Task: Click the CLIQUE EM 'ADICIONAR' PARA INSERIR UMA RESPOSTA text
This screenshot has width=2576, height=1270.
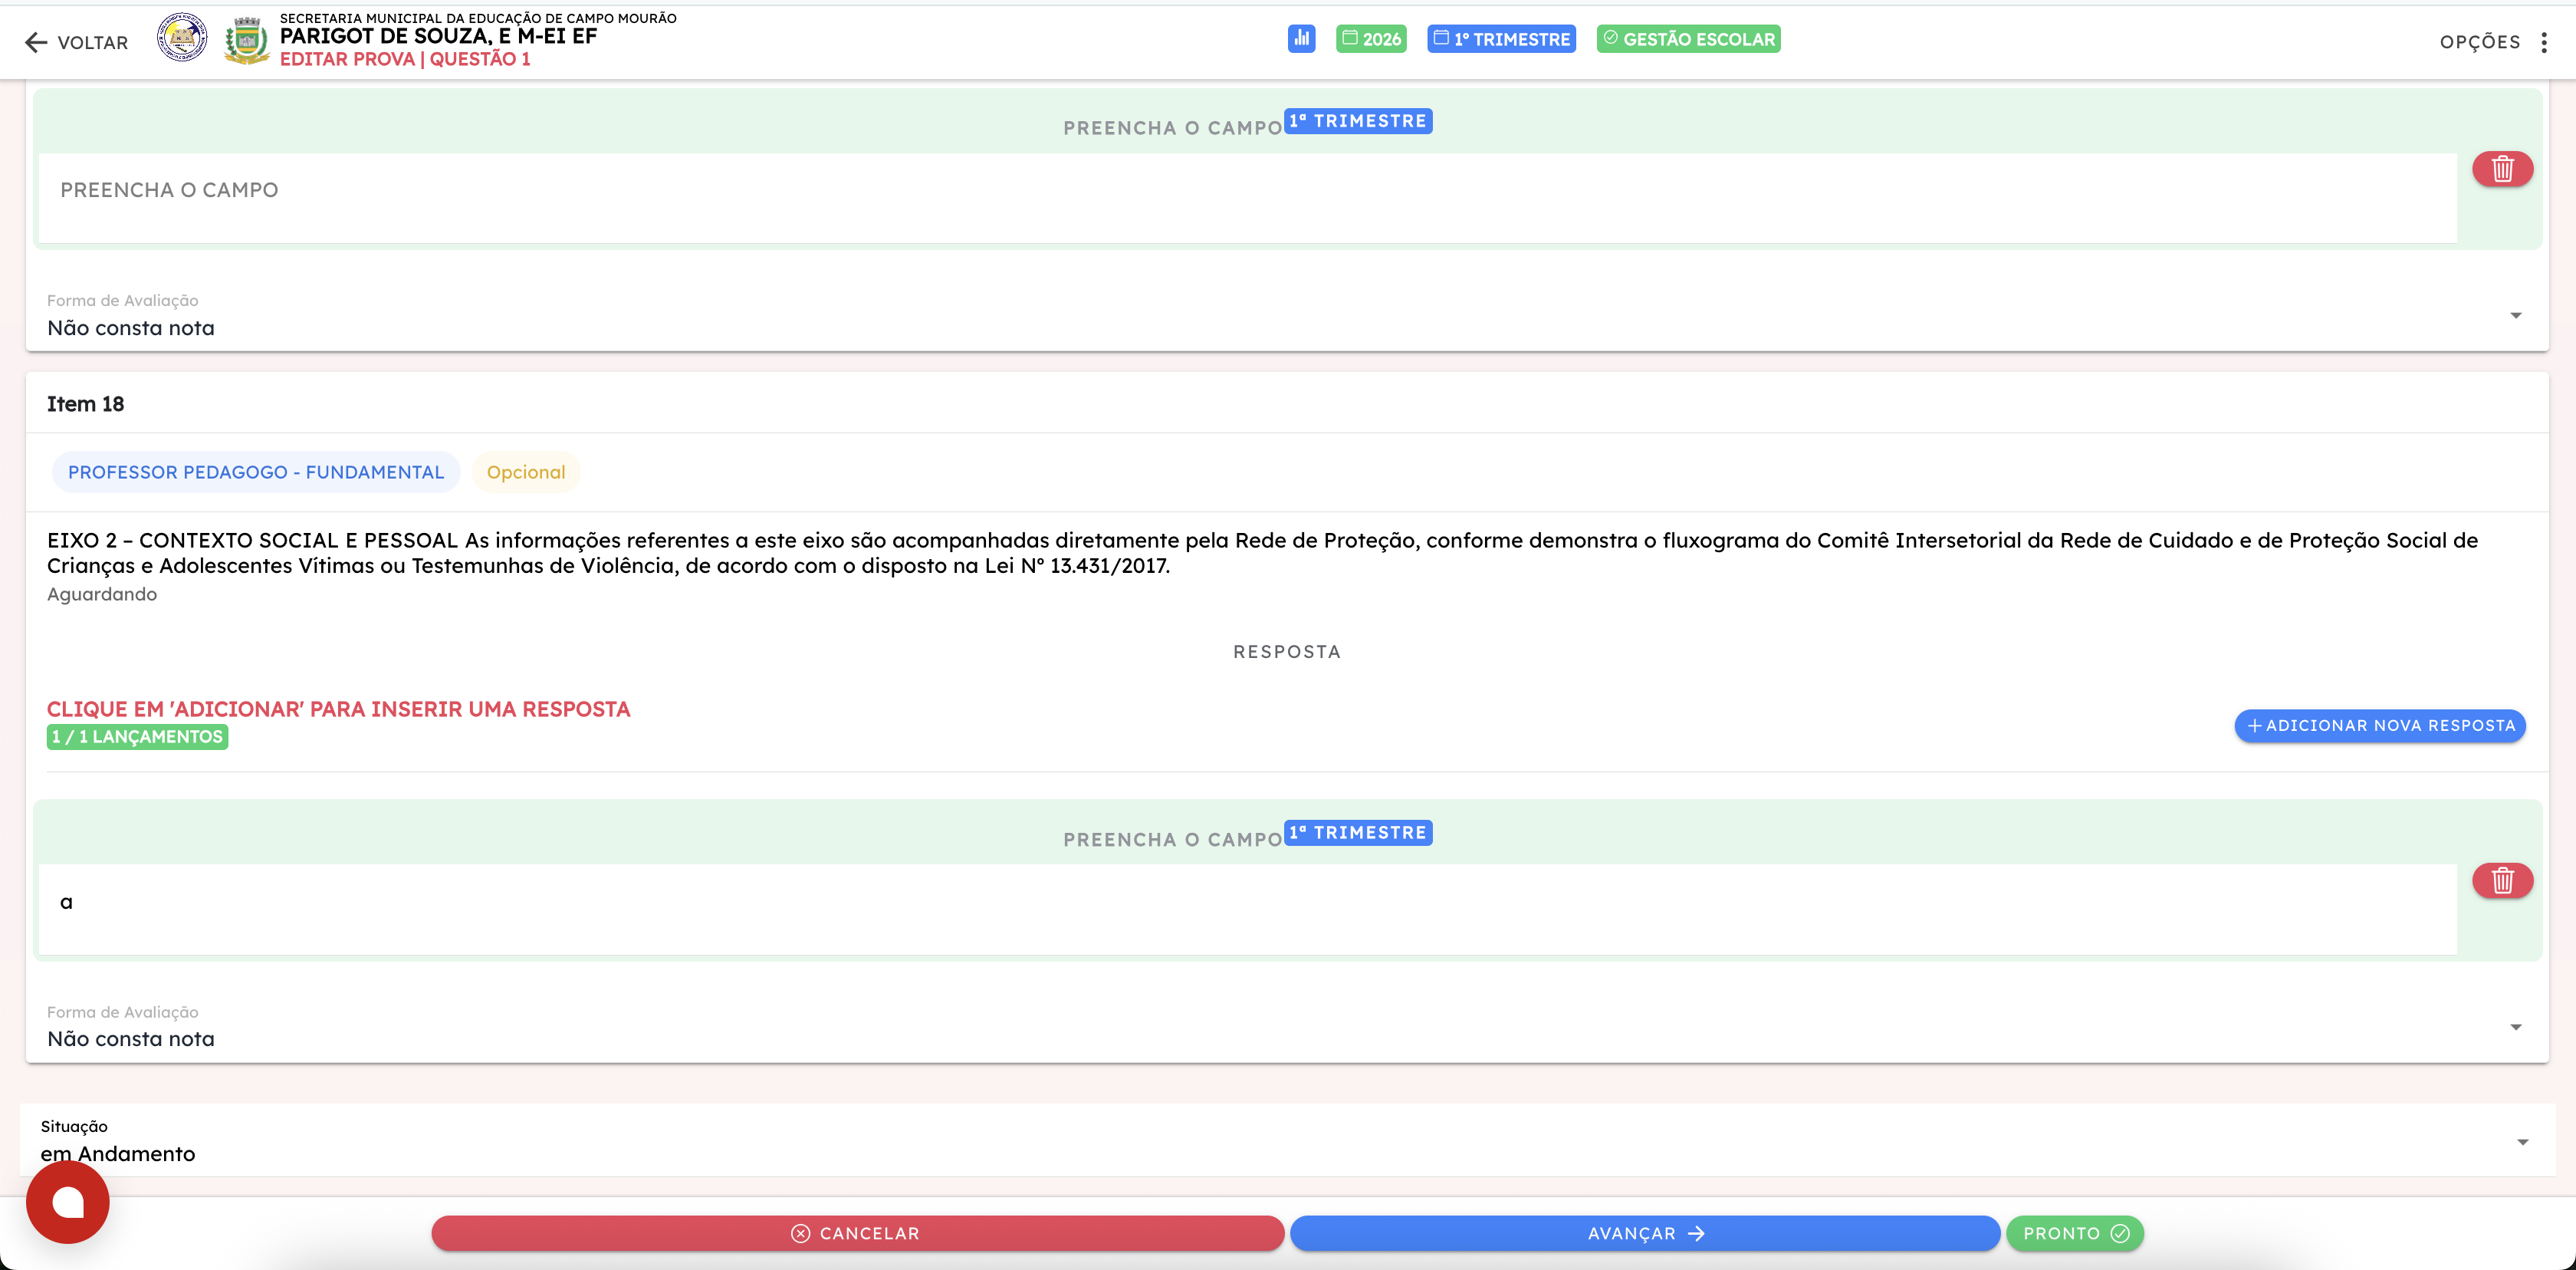Action: 339,709
